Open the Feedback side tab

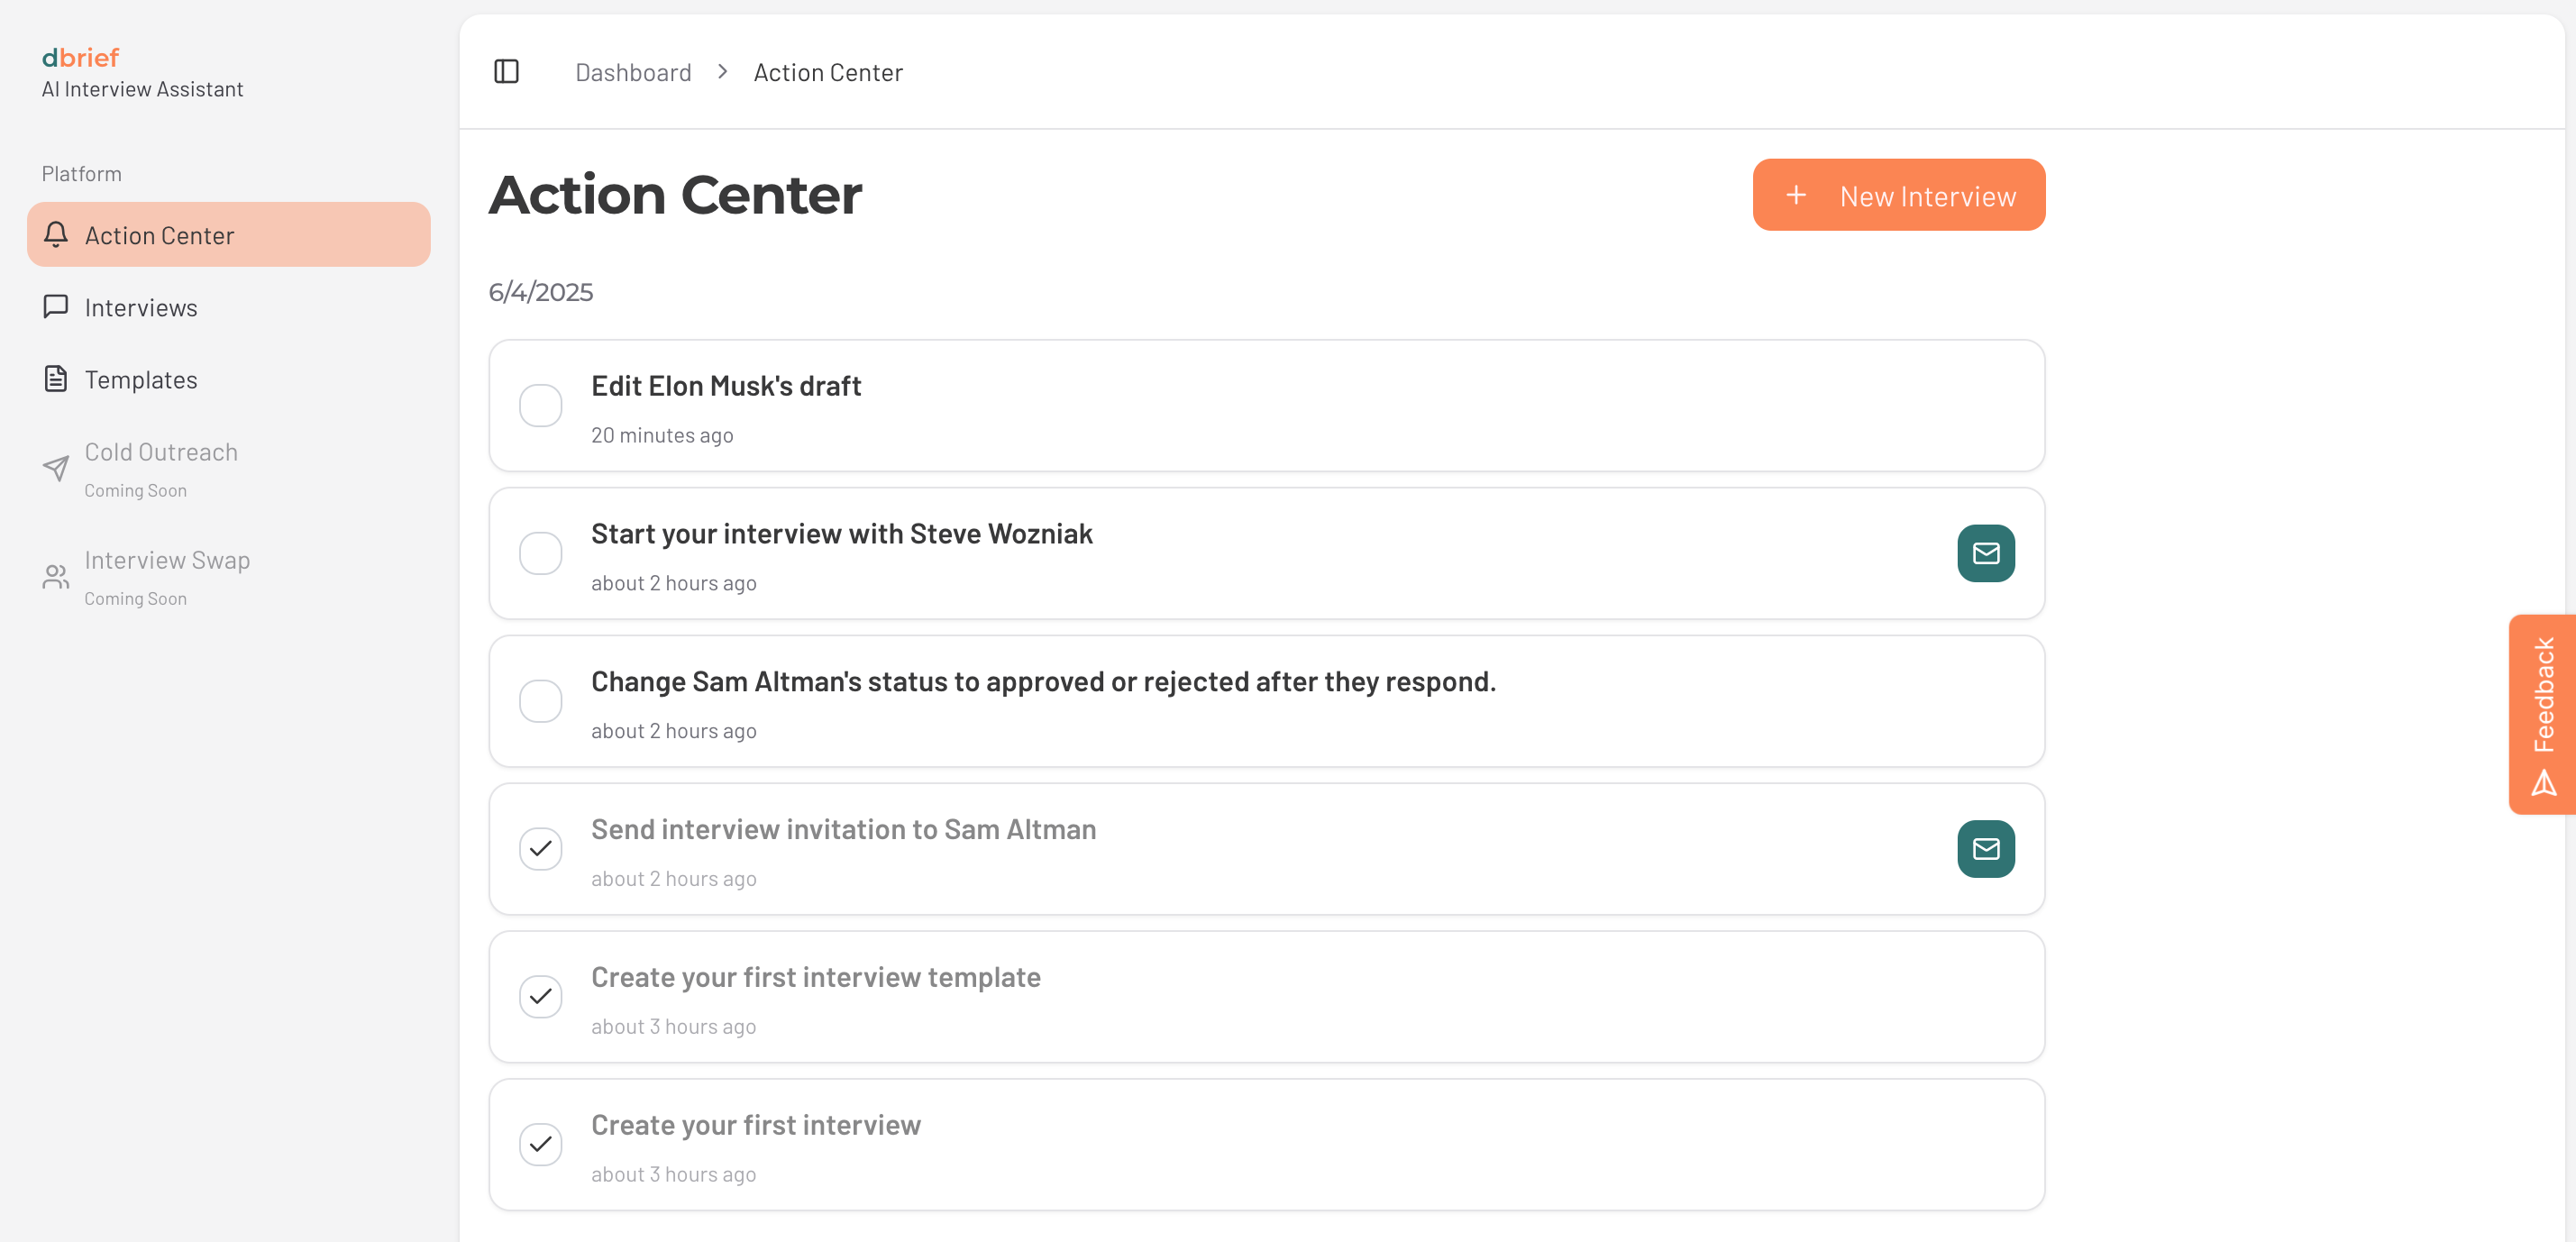coord(2542,714)
